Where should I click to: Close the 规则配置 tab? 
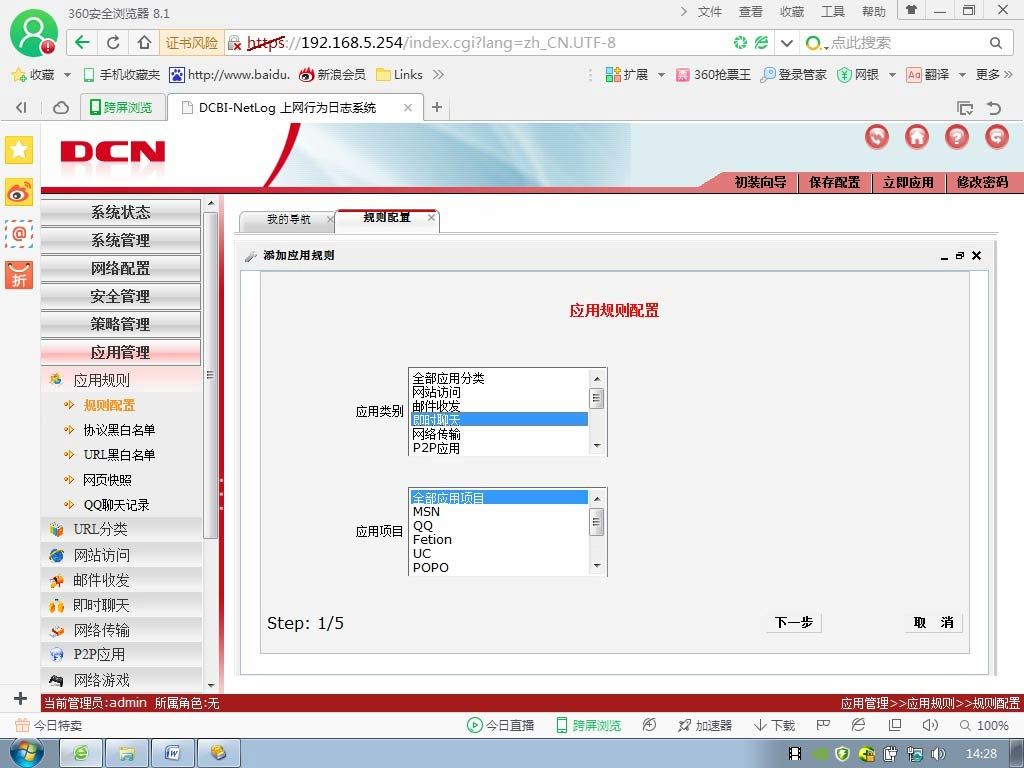431,217
